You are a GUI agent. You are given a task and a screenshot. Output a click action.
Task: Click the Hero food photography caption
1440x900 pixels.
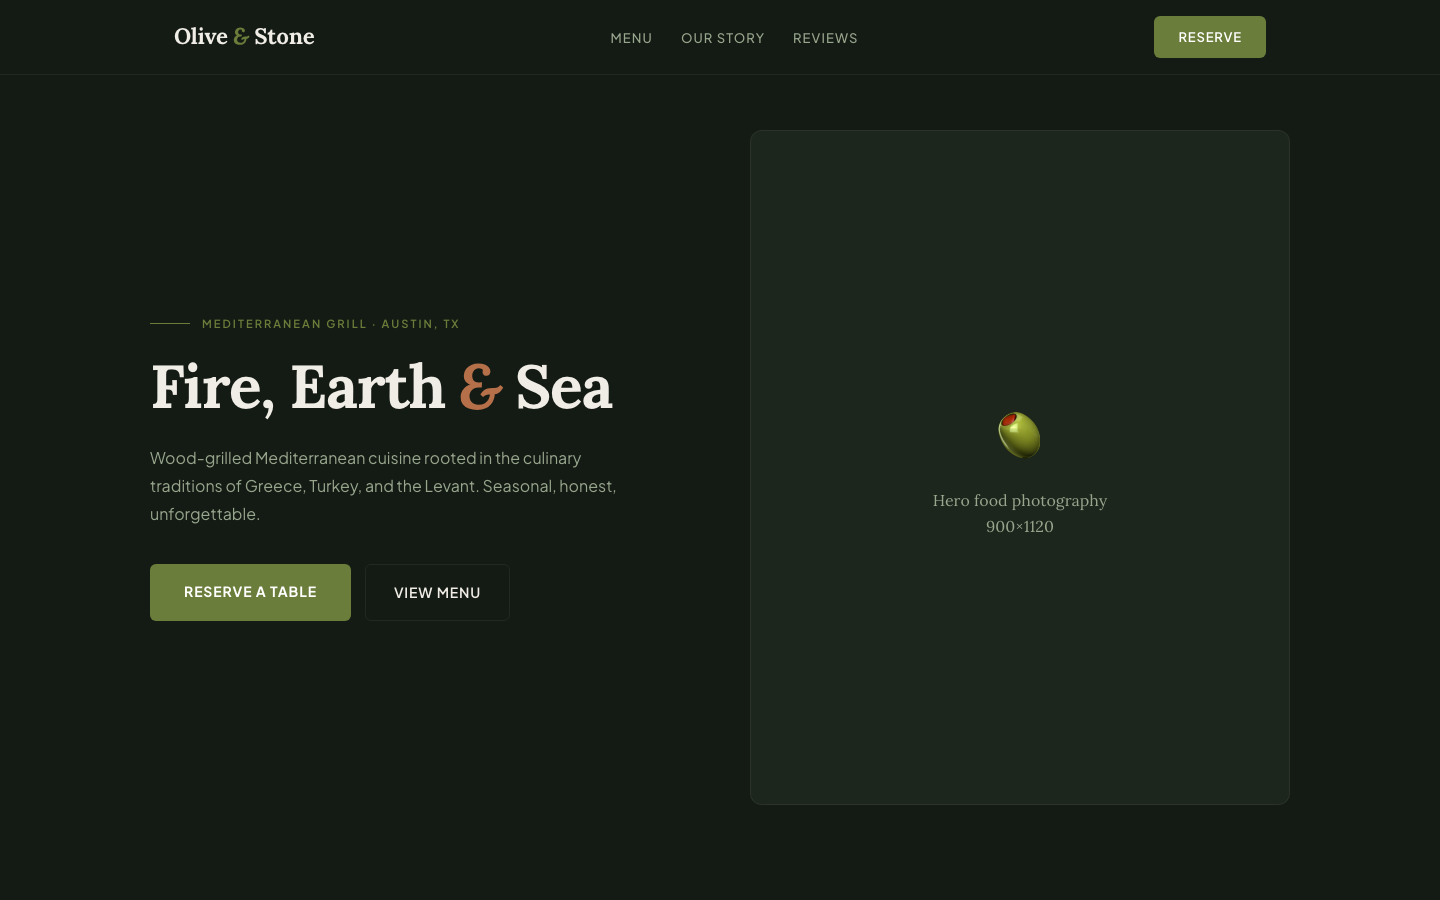1019,500
